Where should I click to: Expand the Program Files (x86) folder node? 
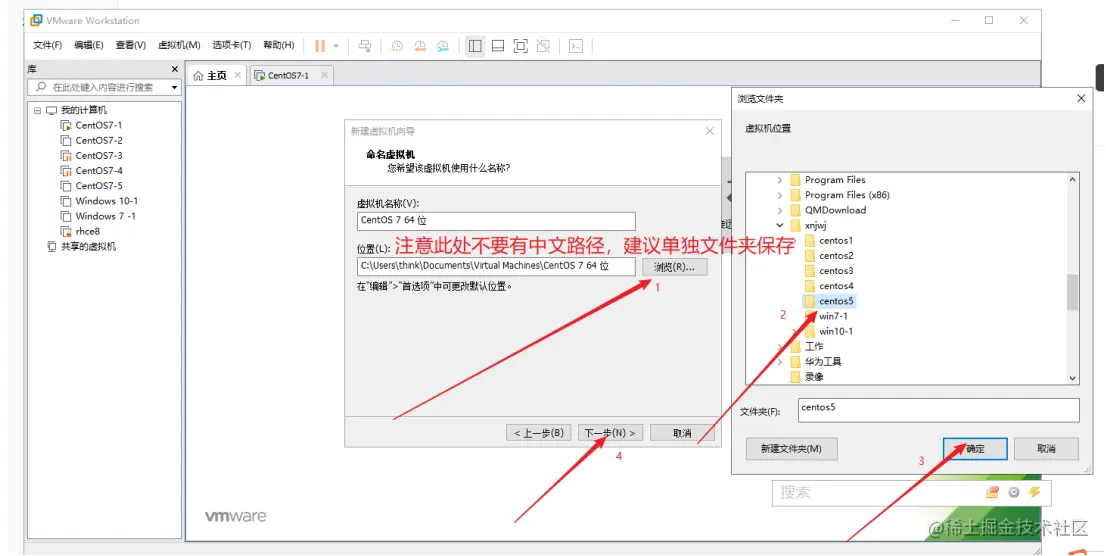pyautogui.click(x=779, y=195)
